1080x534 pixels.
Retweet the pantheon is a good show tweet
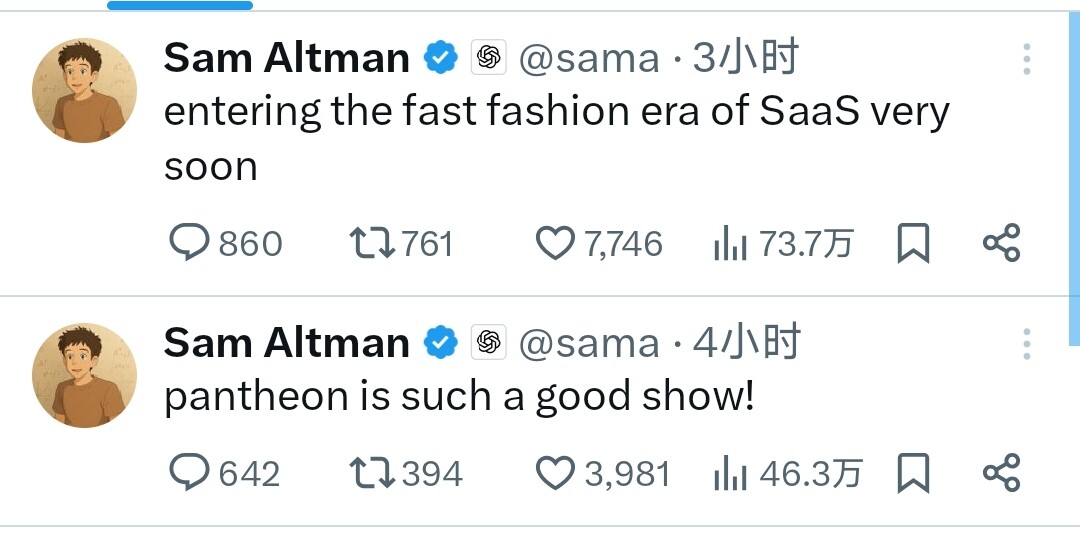406,473
